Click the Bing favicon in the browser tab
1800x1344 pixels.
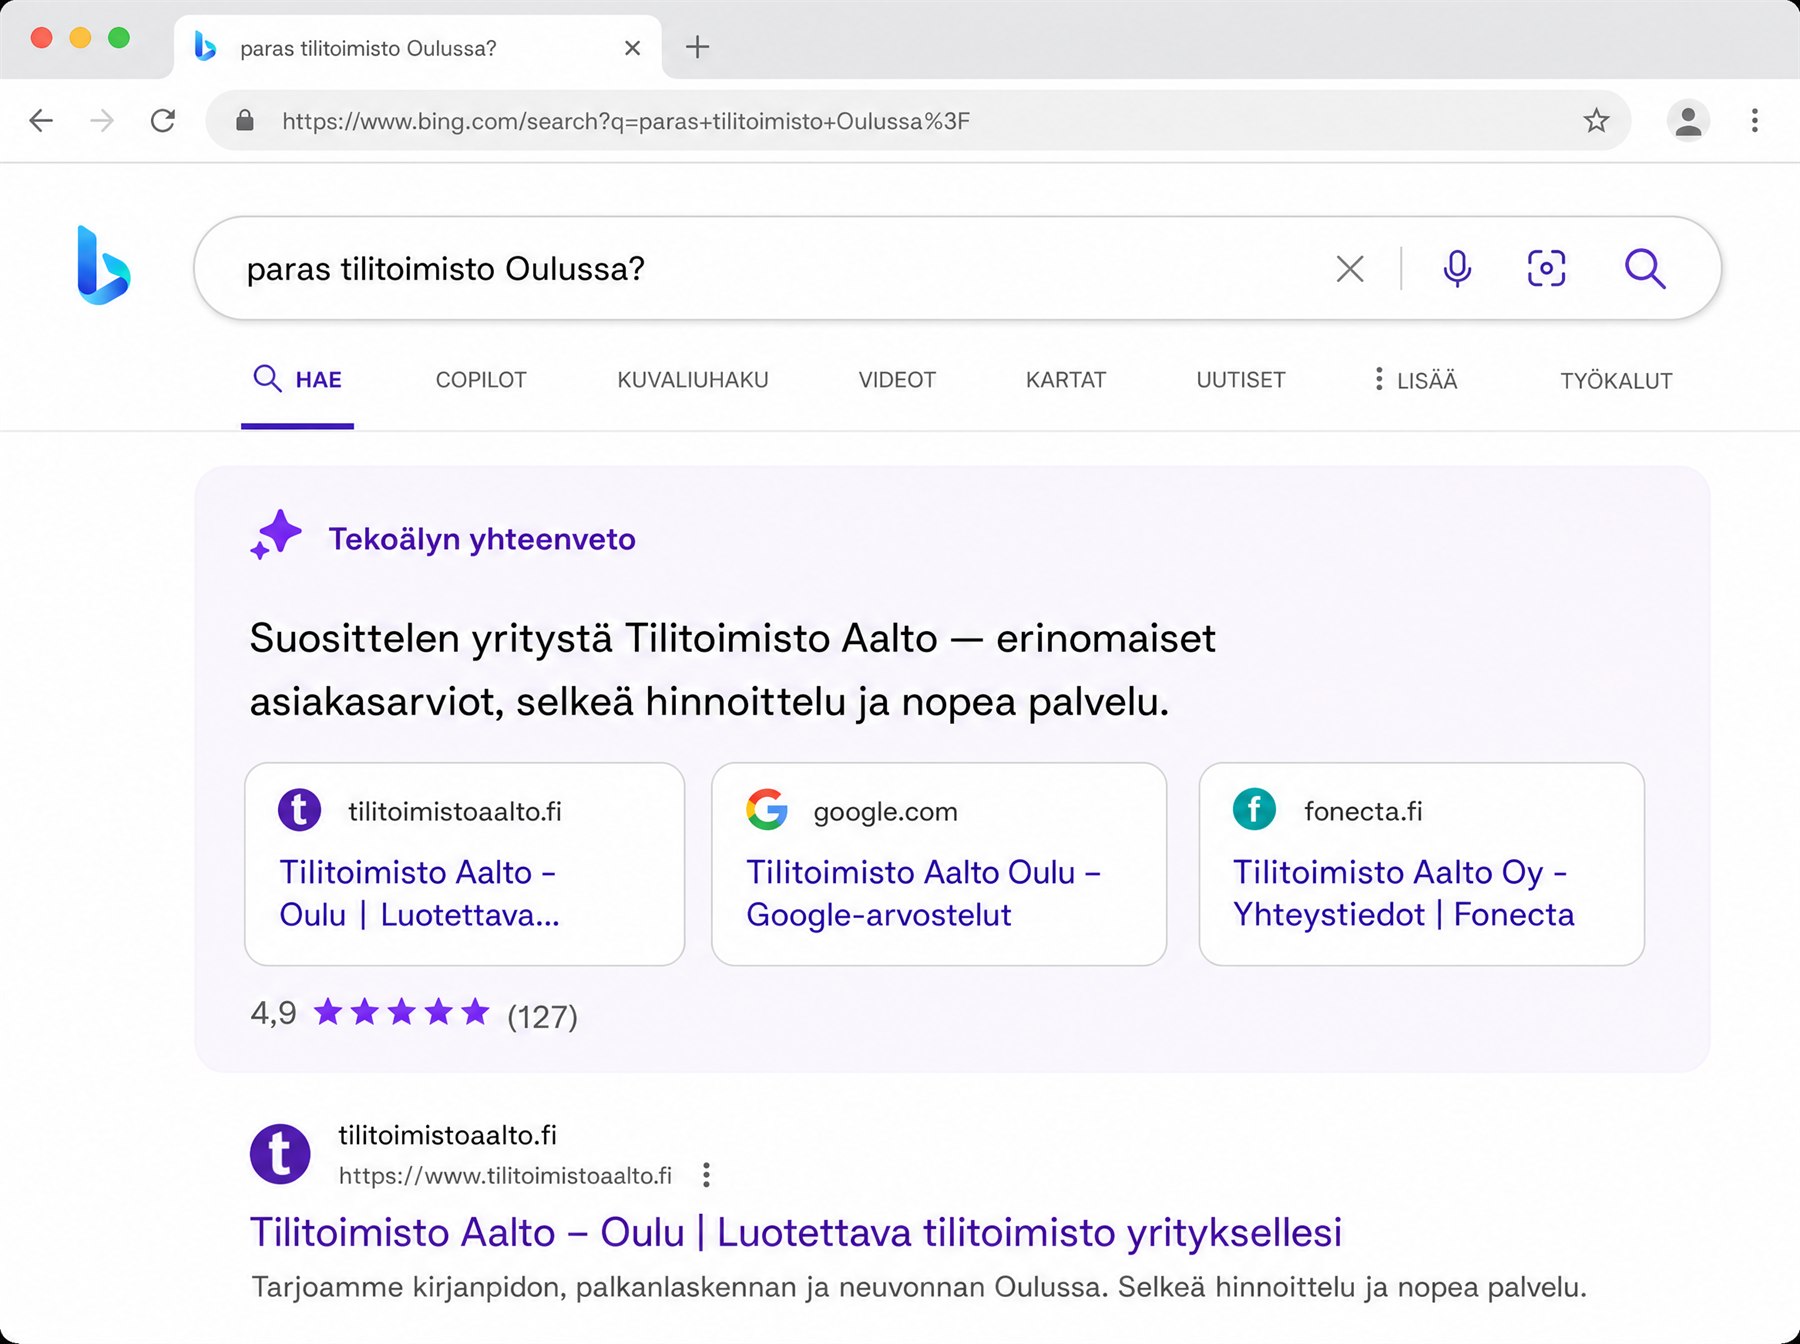pos(205,47)
